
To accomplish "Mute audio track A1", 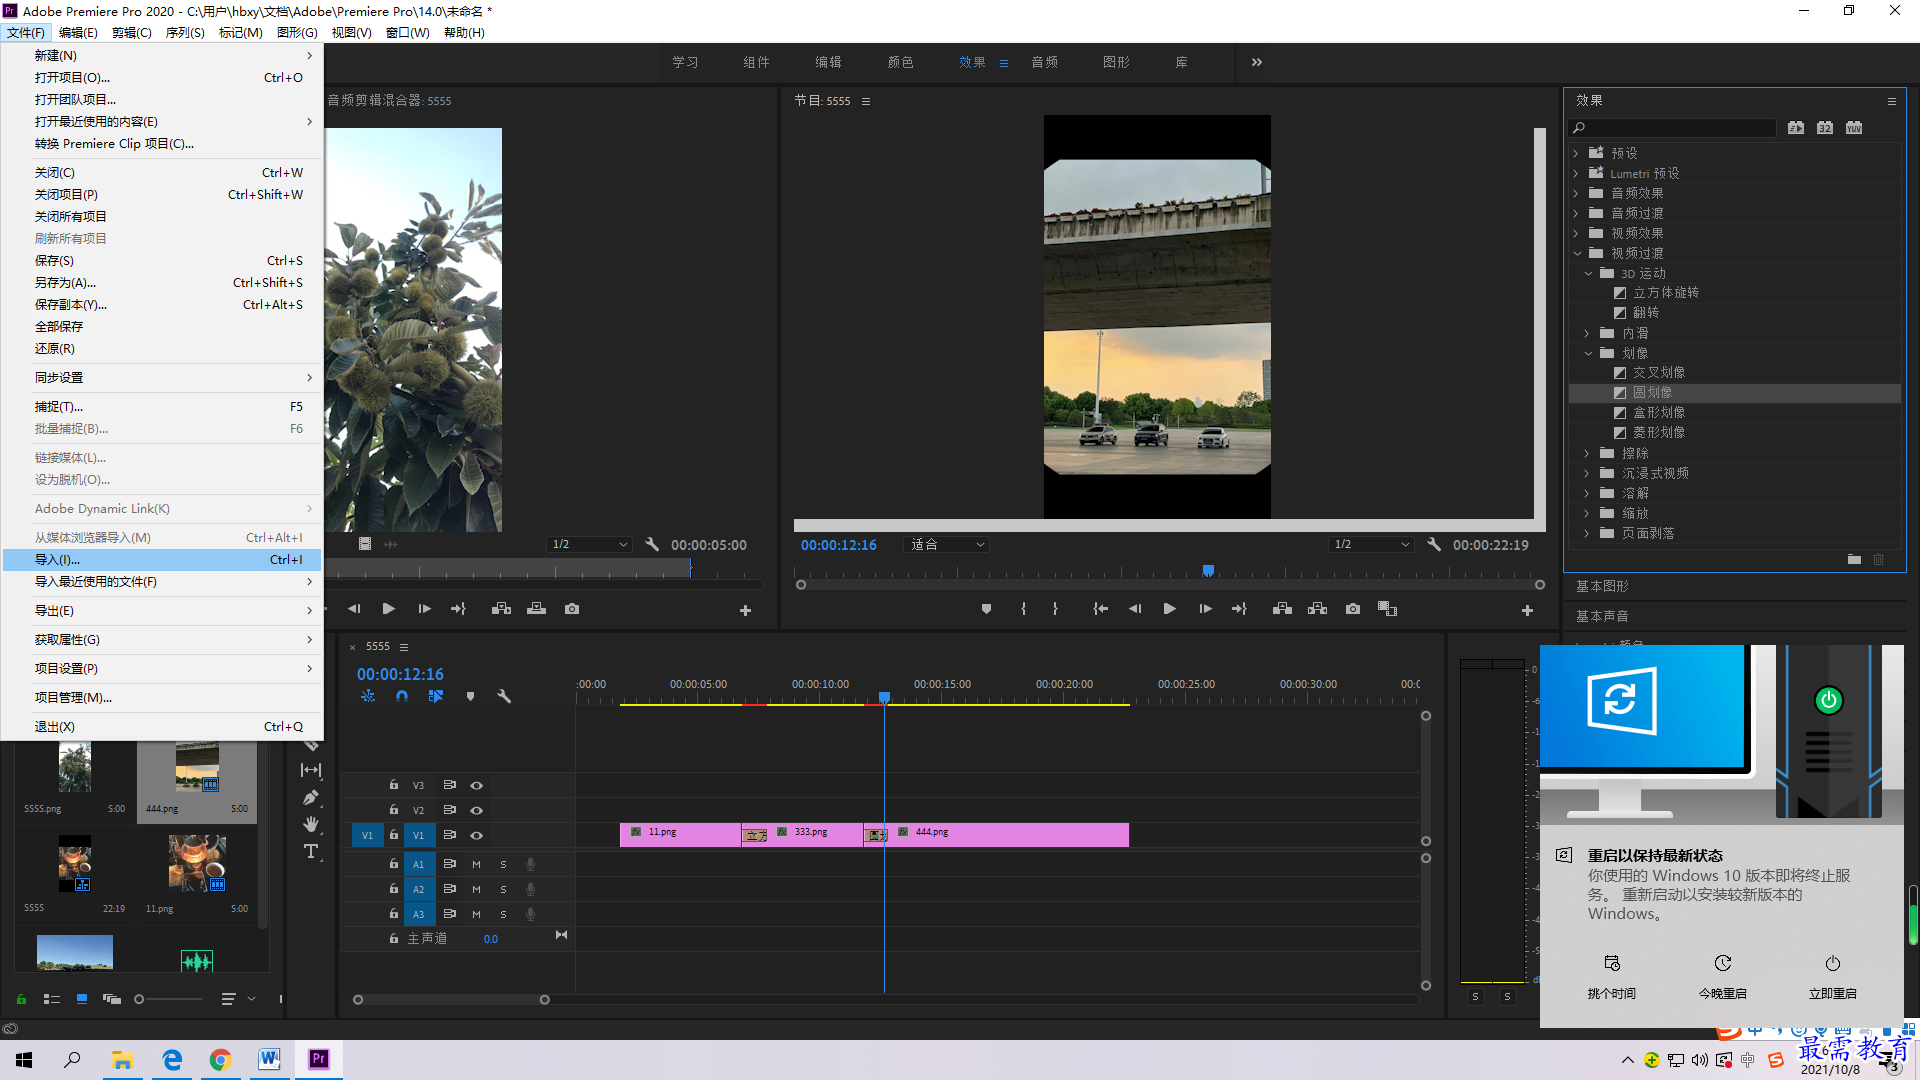I will click(476, 864).
